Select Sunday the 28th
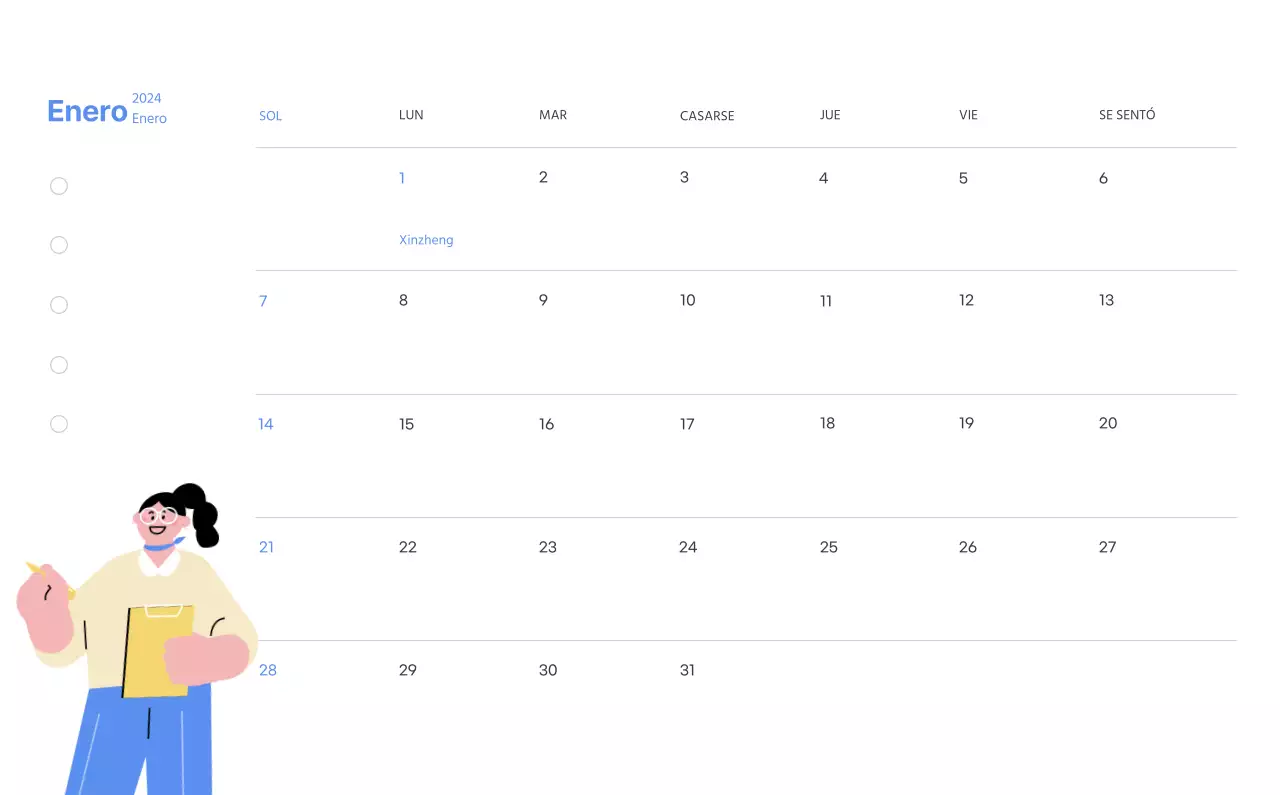The height and width of the screenshot is (795, 1280). click(268, 670)
